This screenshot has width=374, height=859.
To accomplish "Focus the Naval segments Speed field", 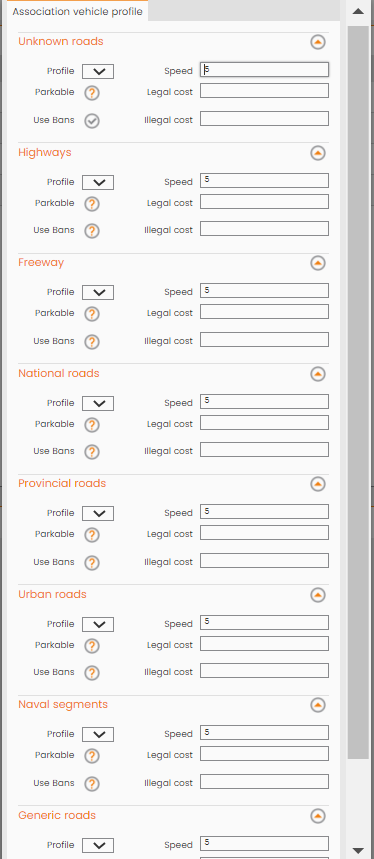I will (x=264, y=732).
